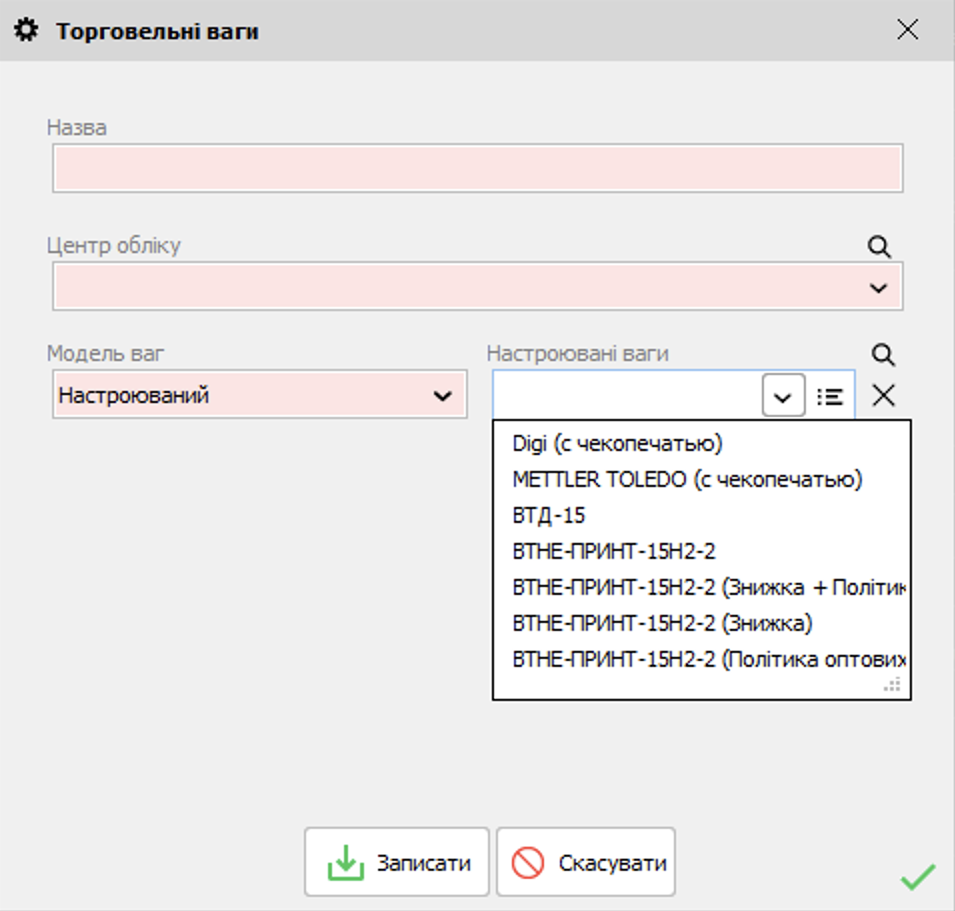Click search magnifier above Настроювані ваги field
This screenshot has height=911, width=955.
(x=882, y=355)
